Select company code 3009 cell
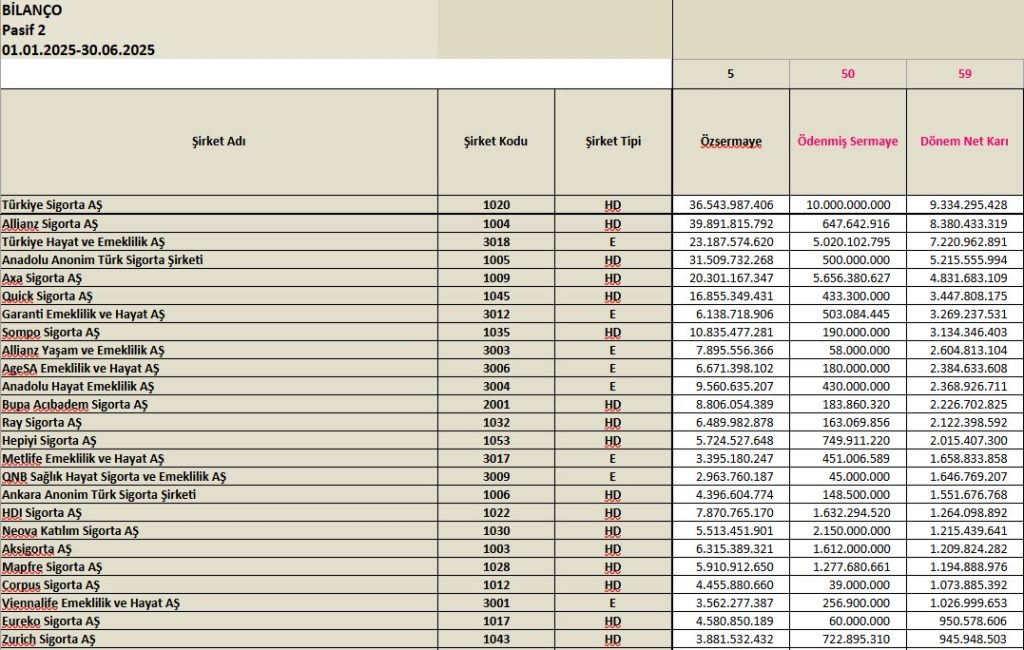The image size is (1024, 650). pos(496,477)
